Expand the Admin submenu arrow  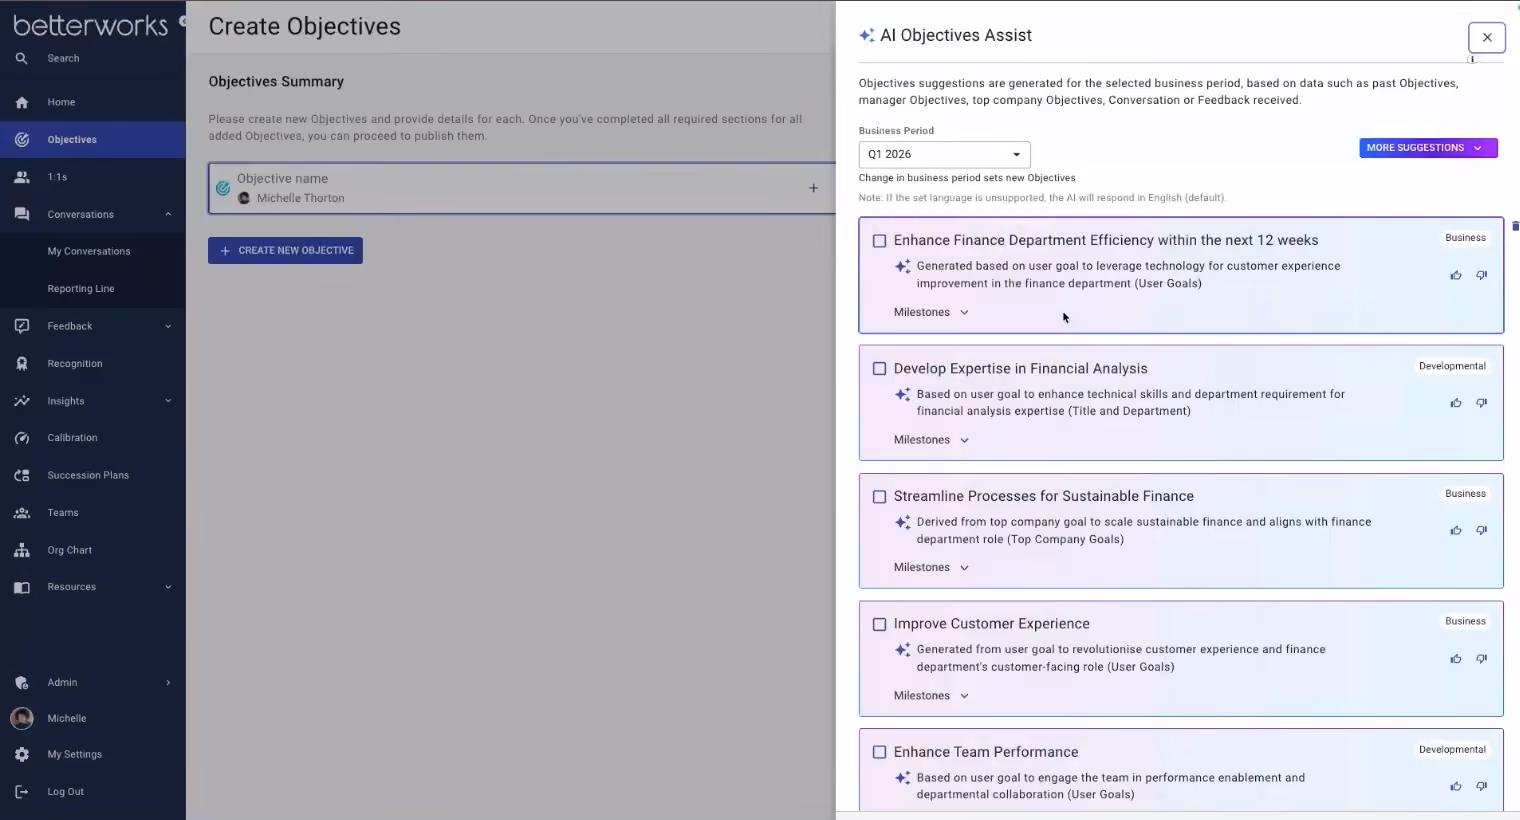coord(168,683)
